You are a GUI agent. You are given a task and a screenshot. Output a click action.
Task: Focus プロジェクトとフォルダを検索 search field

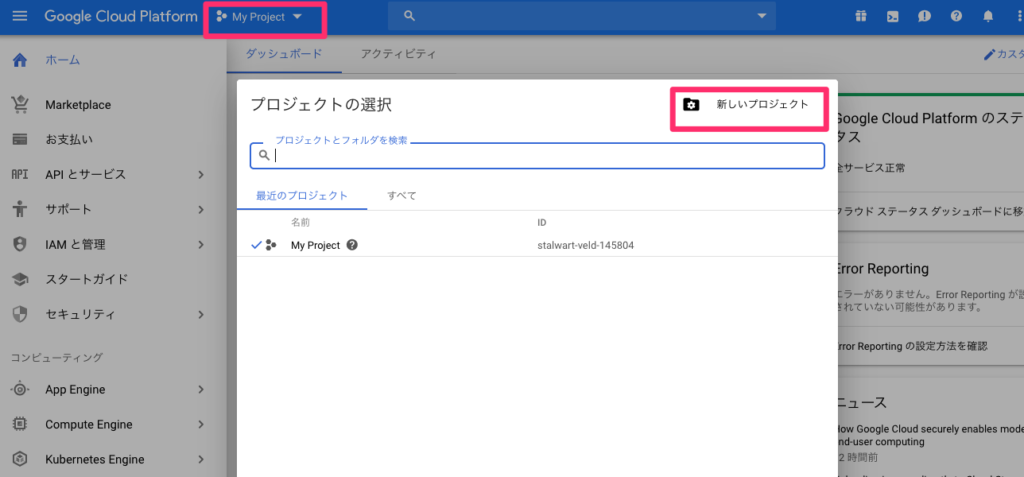pyautogui.click(x=537, y=156)
